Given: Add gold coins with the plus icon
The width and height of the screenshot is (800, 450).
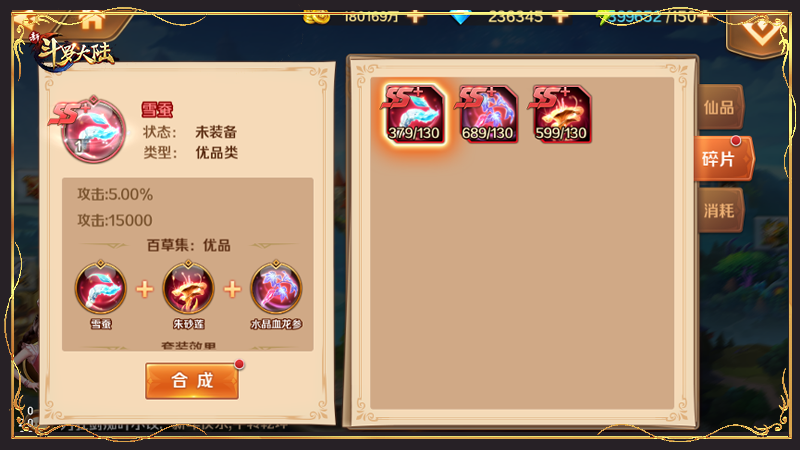Looking at the screenshot, I should (416, 17).
